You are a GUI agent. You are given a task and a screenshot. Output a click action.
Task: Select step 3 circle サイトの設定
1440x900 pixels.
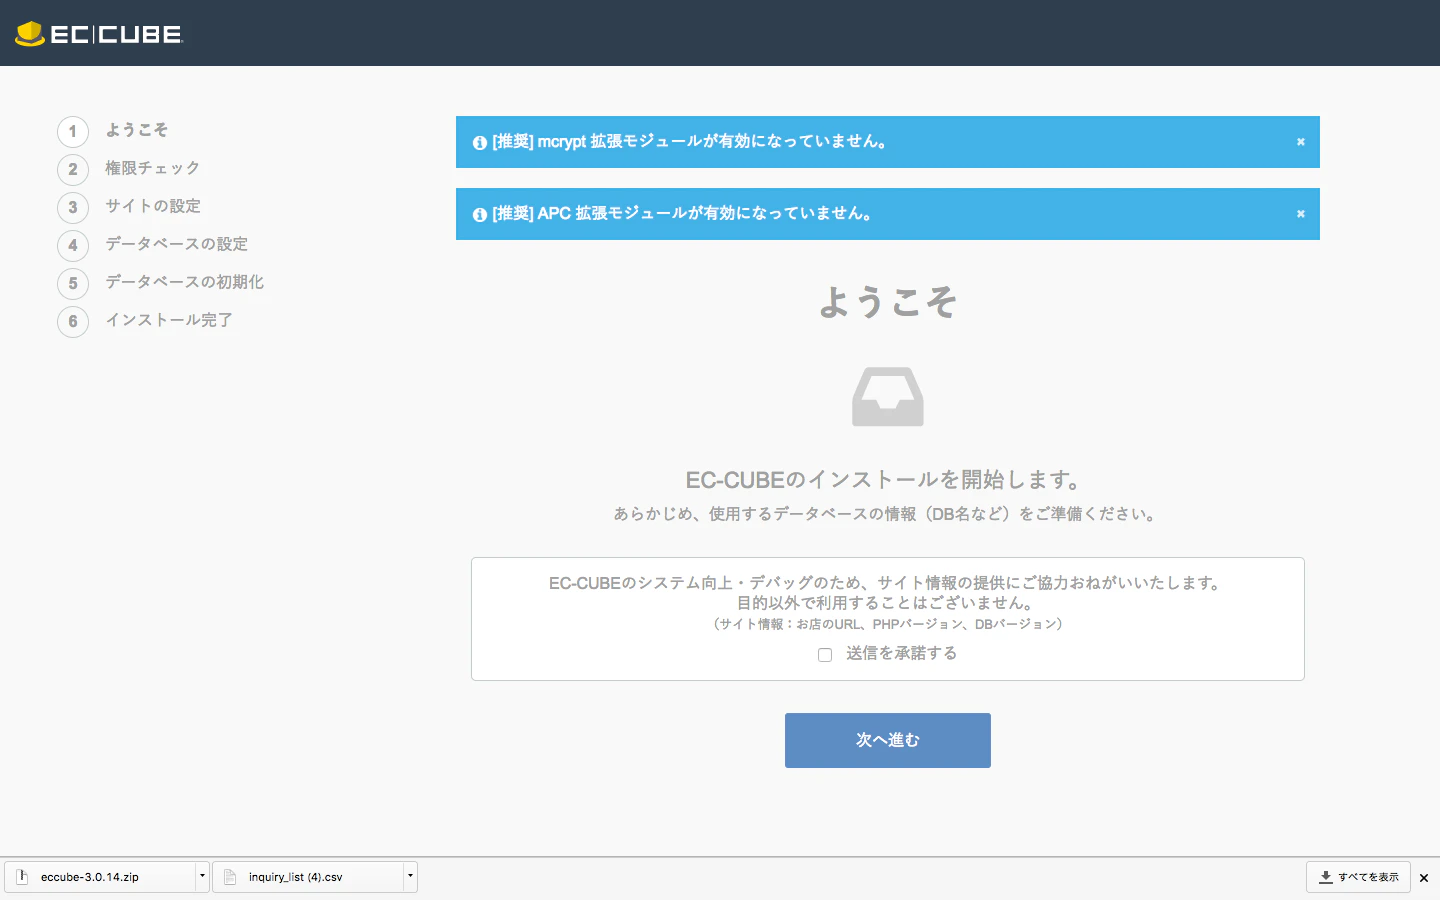point(73,208)
